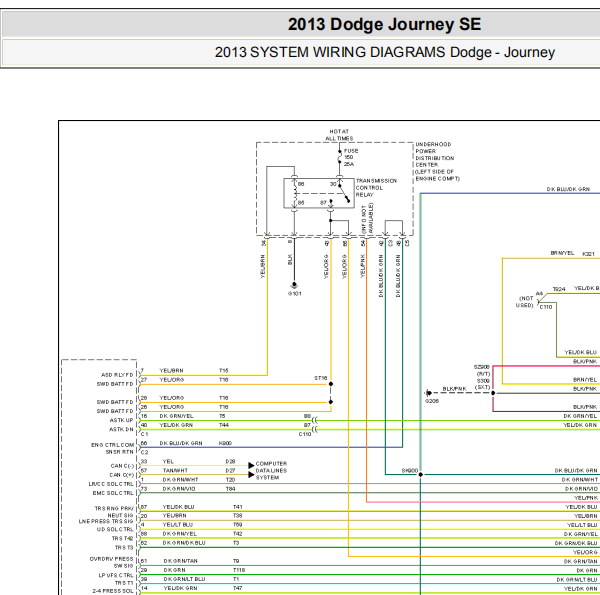Select '2013 SYSTEM WIRING DIAGRAMS Dodge - Journey' heading
Viewport: 600px width, 595px height.
pos(385,52)
